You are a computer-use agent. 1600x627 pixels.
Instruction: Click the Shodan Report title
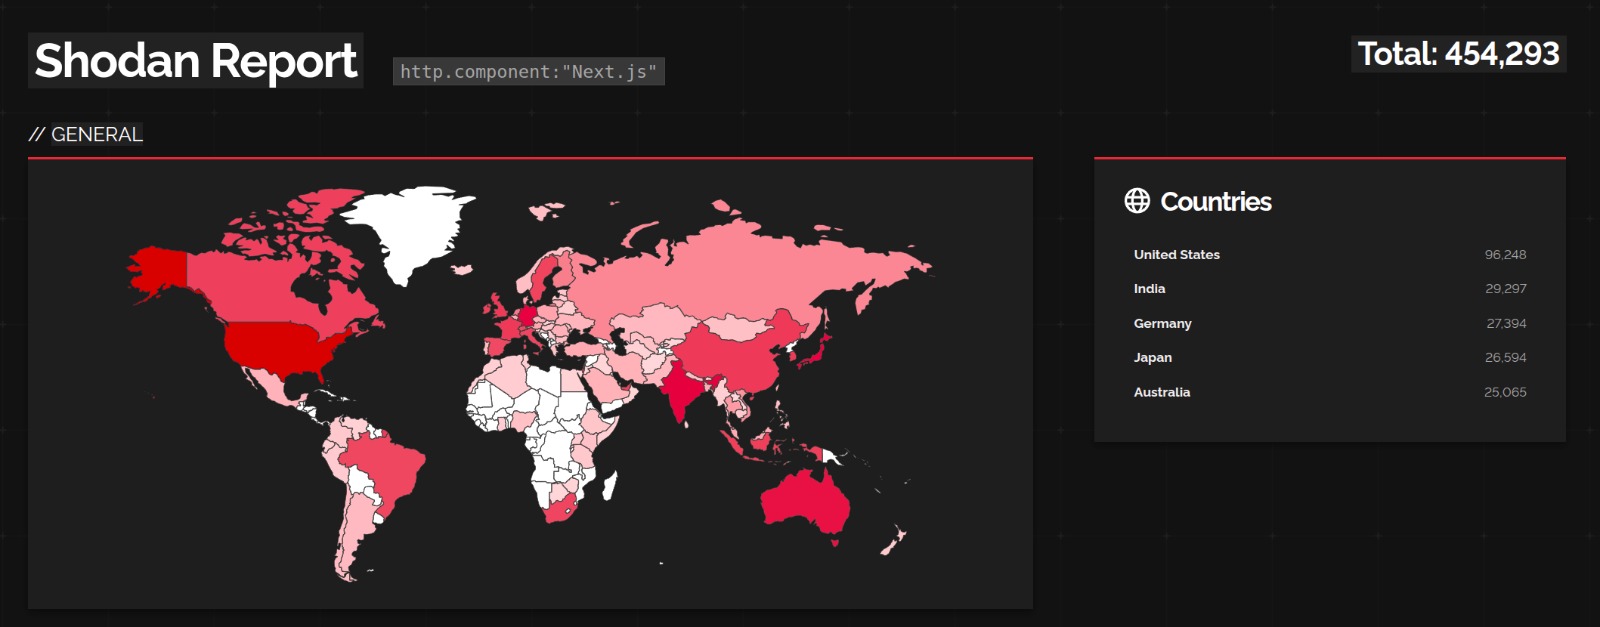tap(196, 61)
